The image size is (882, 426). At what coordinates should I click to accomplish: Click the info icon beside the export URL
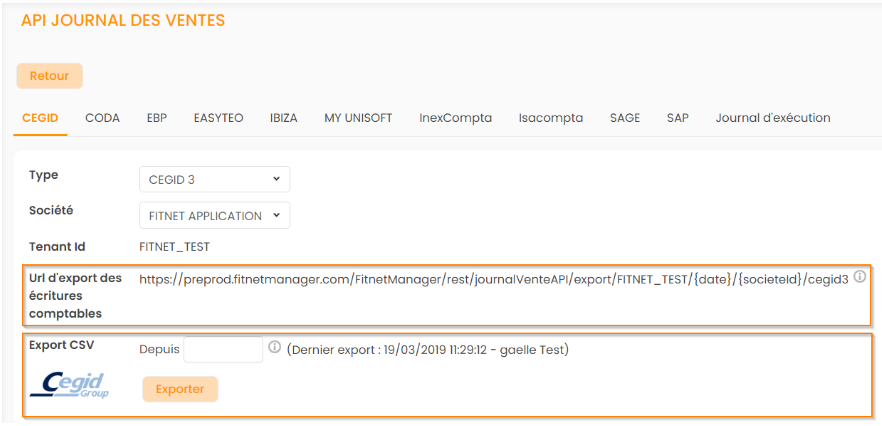click(x=859, y=278)
